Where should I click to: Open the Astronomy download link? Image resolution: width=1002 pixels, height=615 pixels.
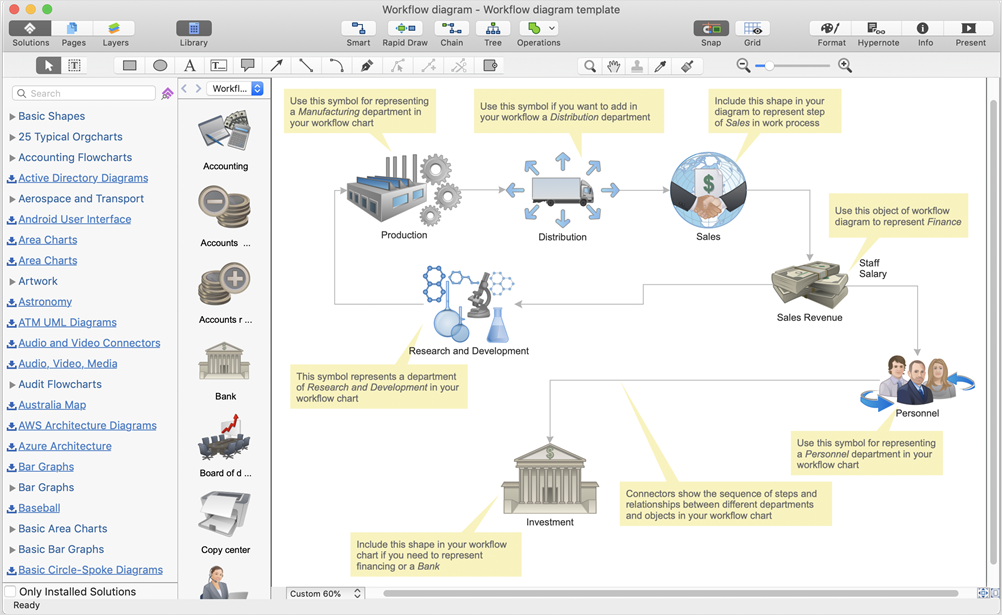pos(45,302)
